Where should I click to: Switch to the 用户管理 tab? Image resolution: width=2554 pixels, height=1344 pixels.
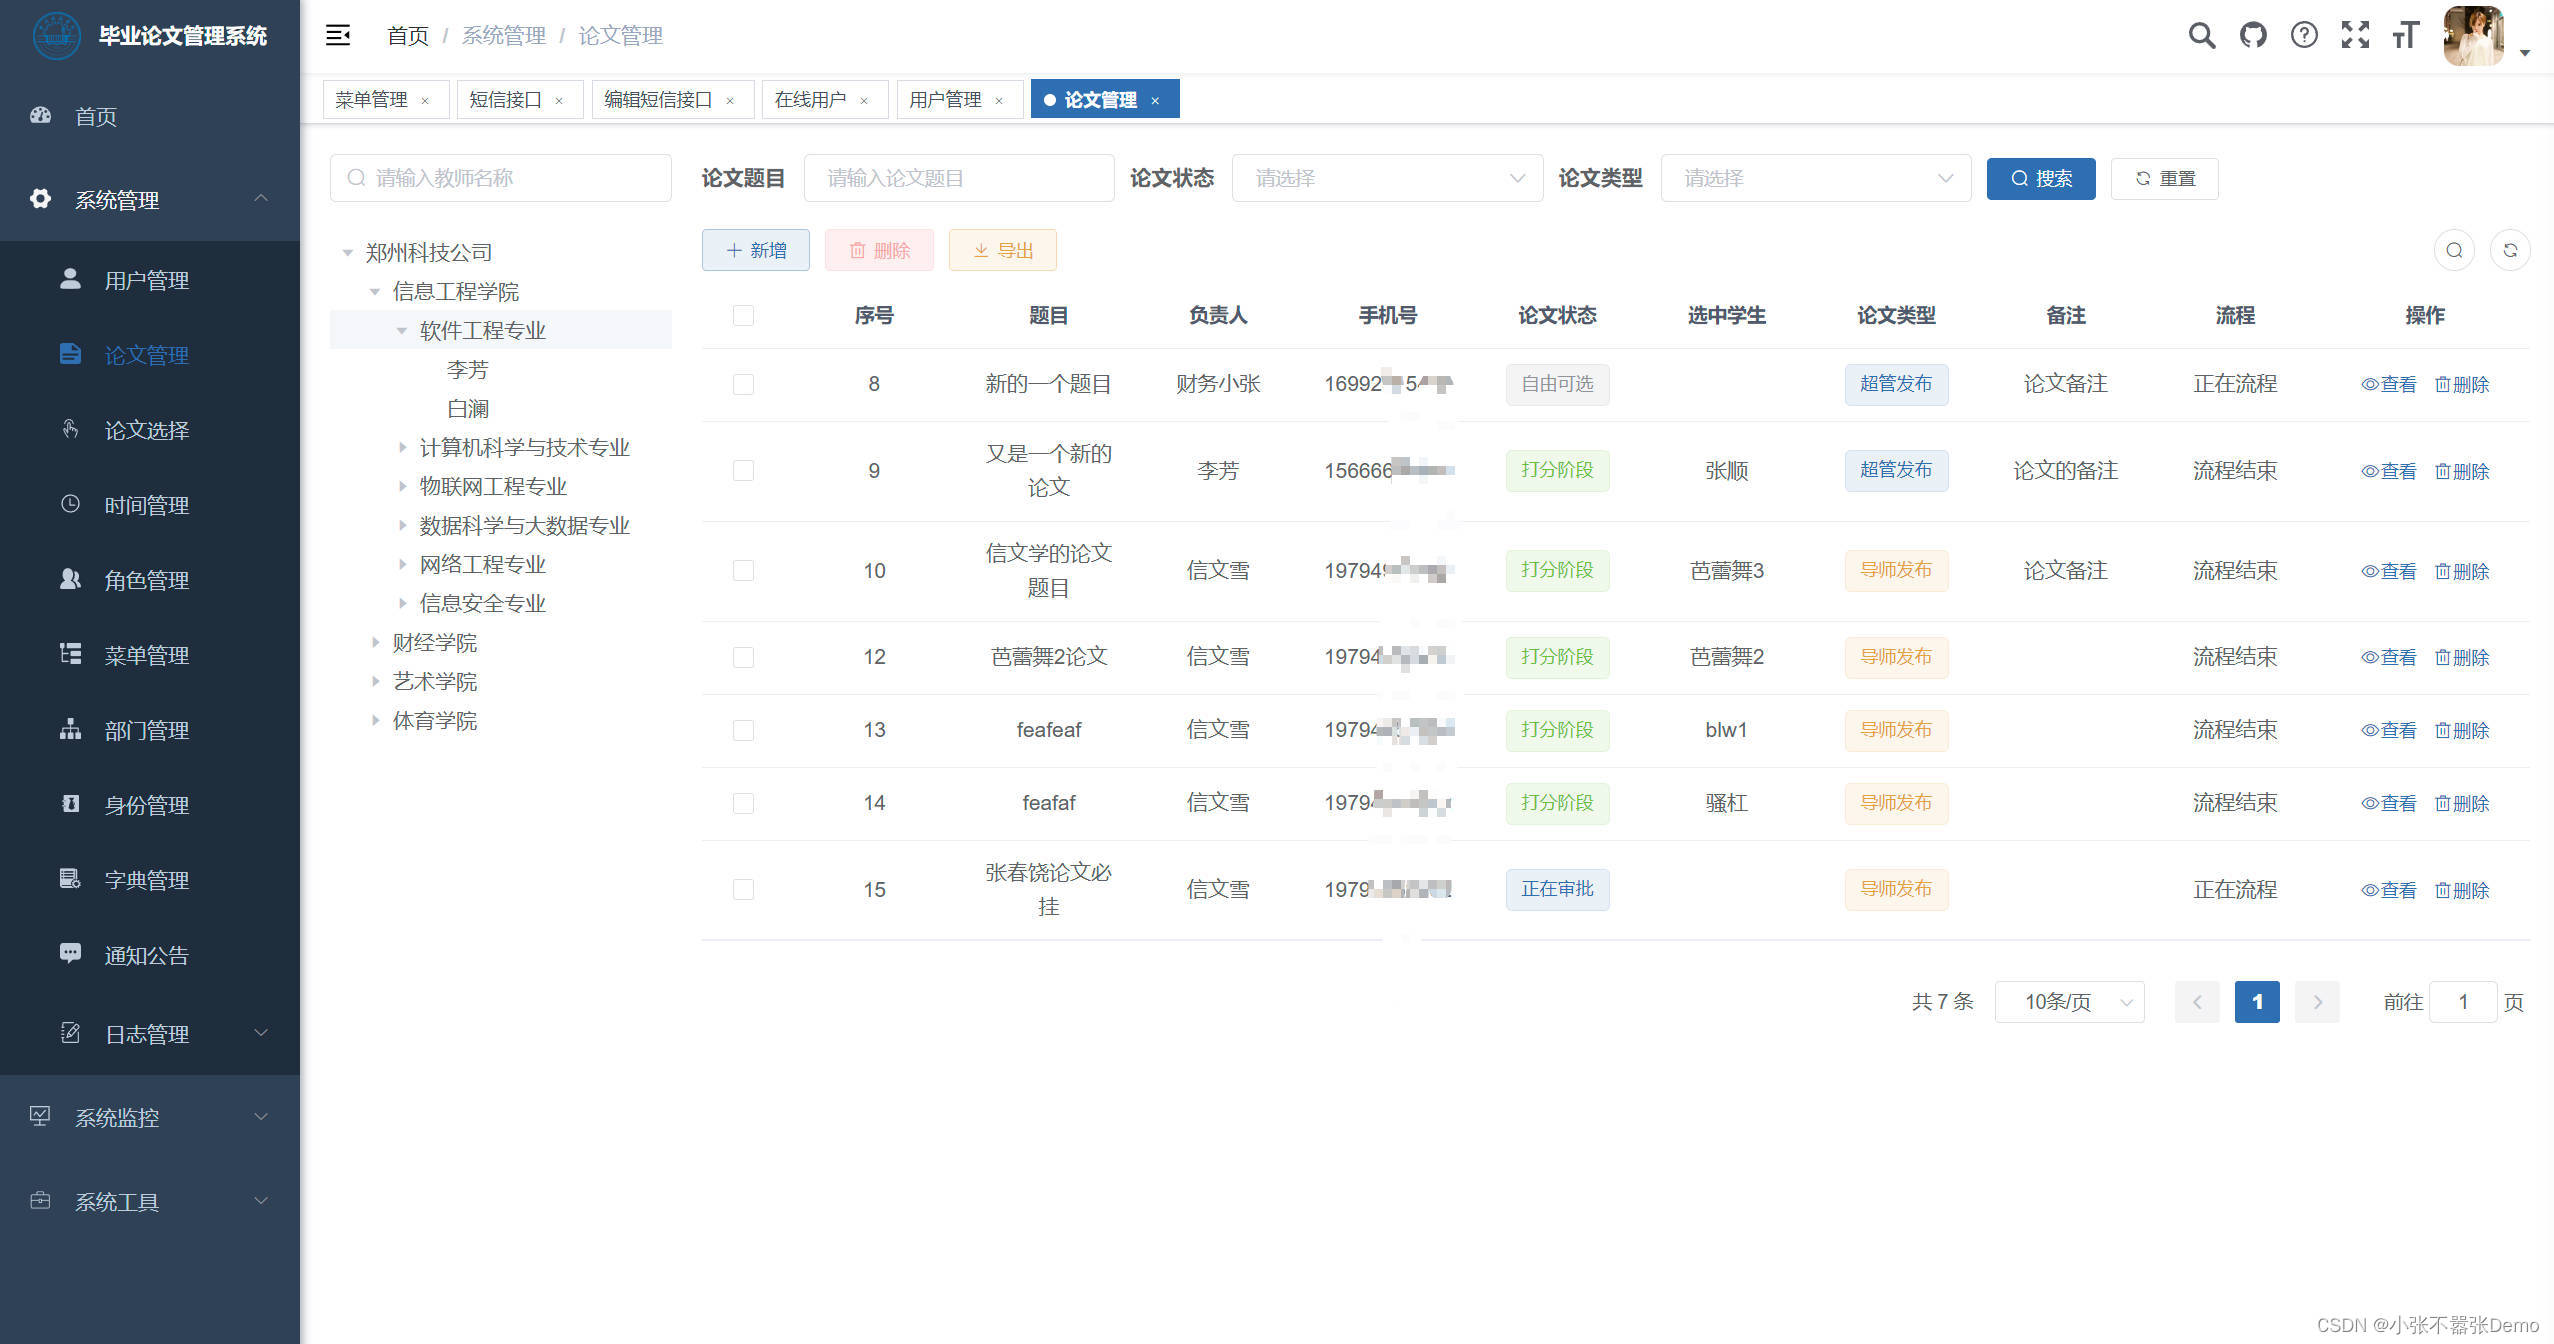(945, 100)
